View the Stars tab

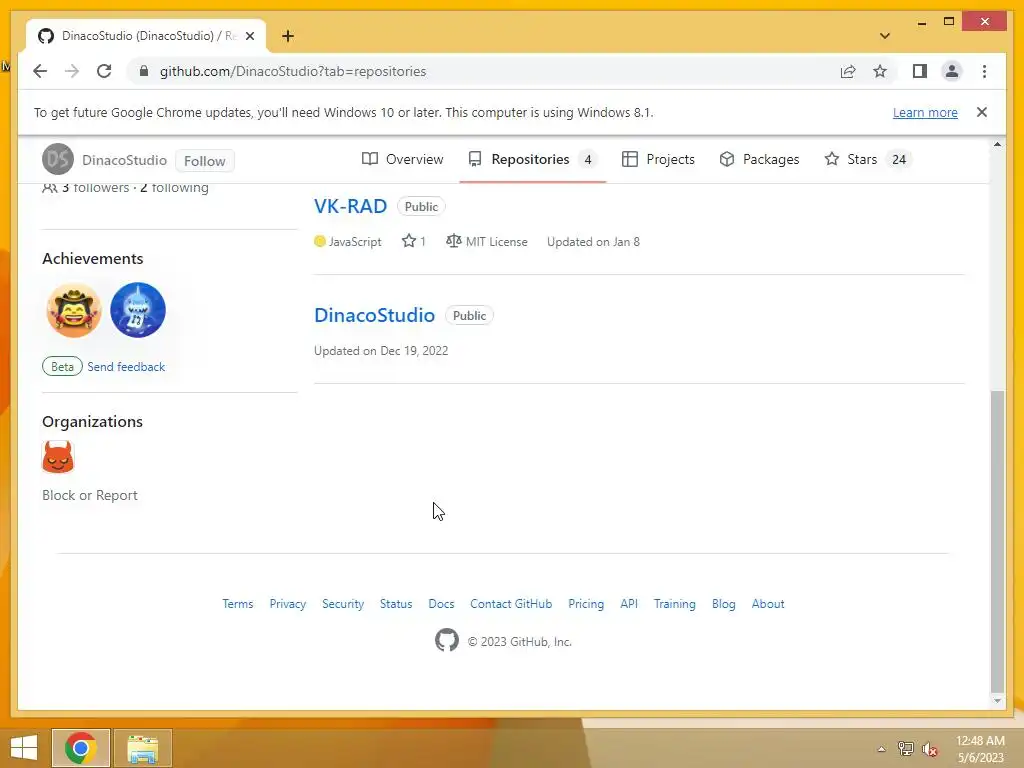click(867, 159)
